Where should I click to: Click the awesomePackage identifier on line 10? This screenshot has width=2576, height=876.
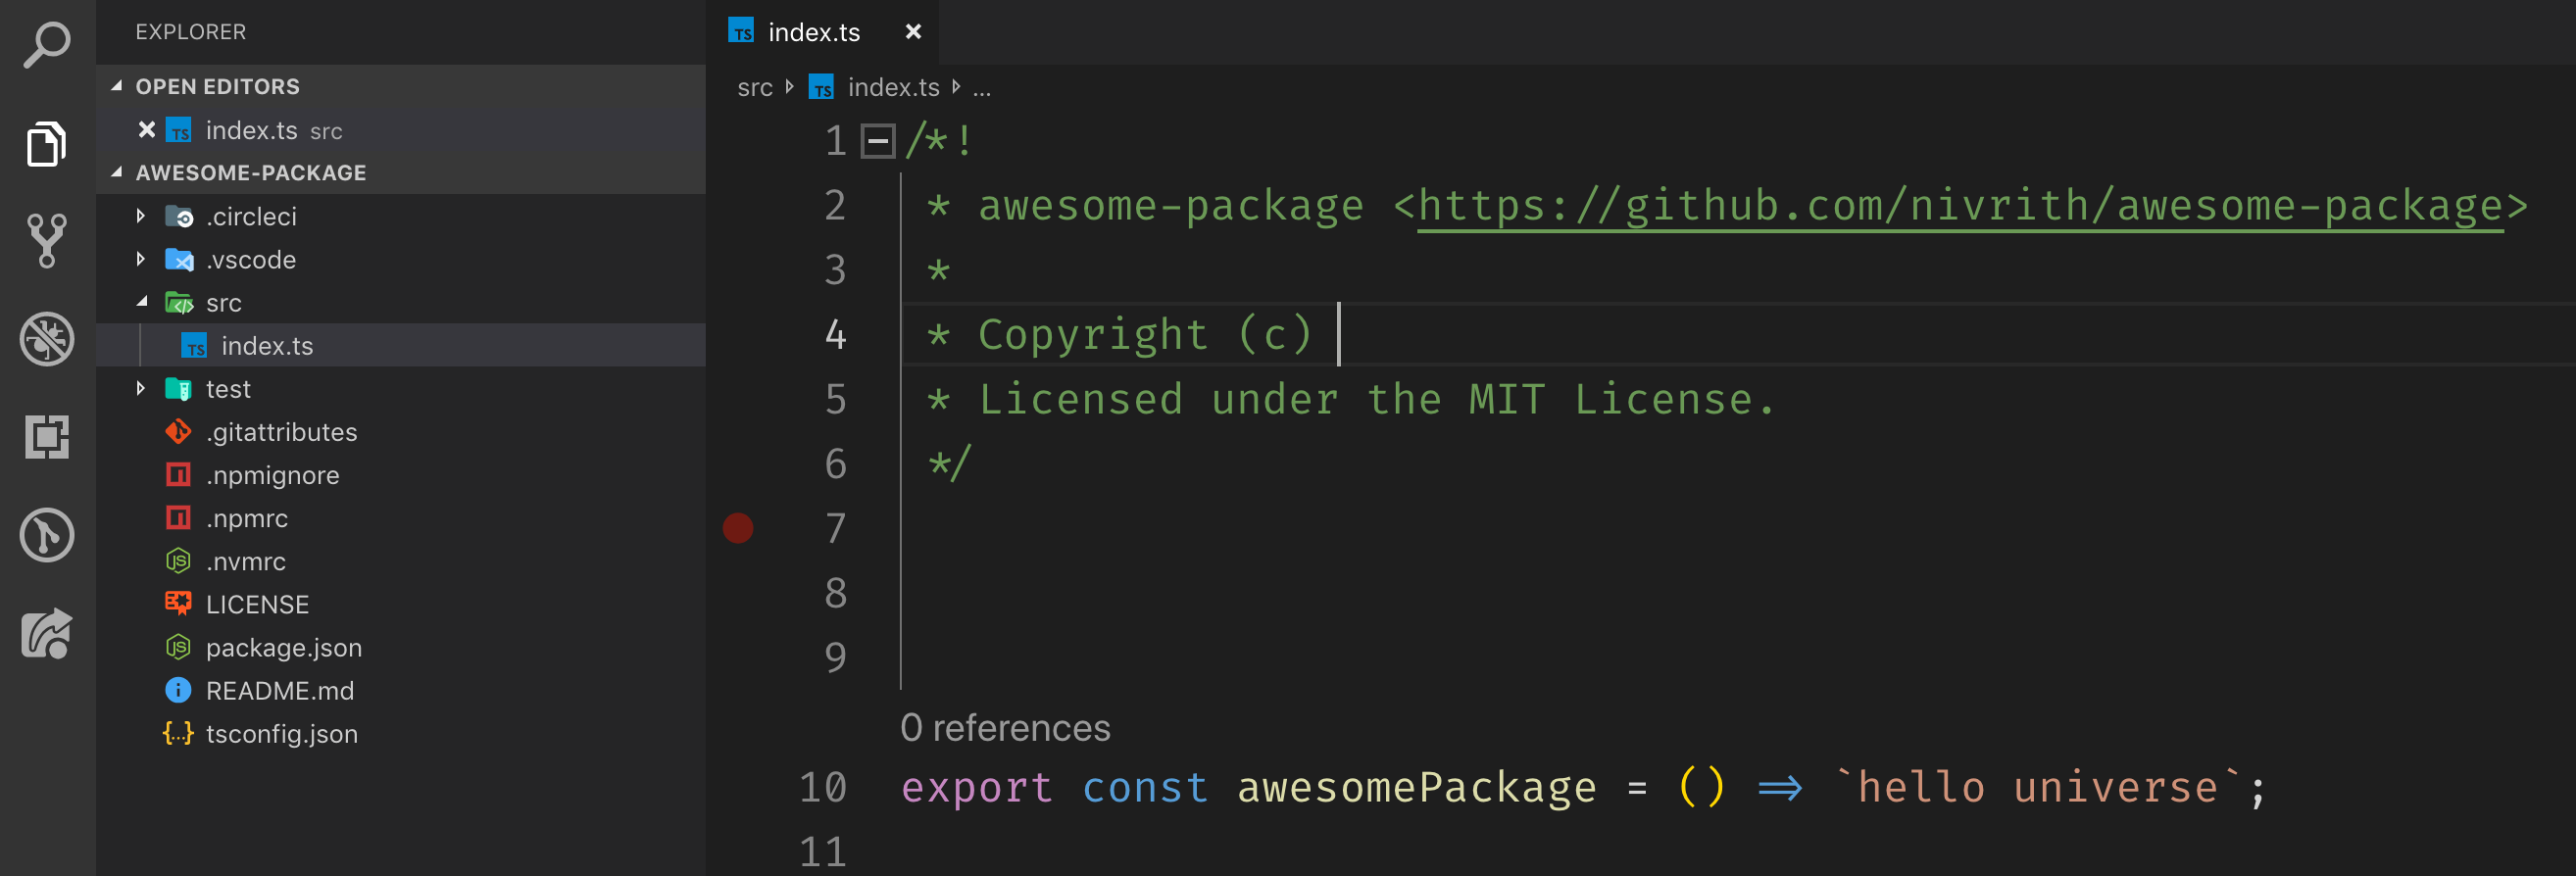1417,788
